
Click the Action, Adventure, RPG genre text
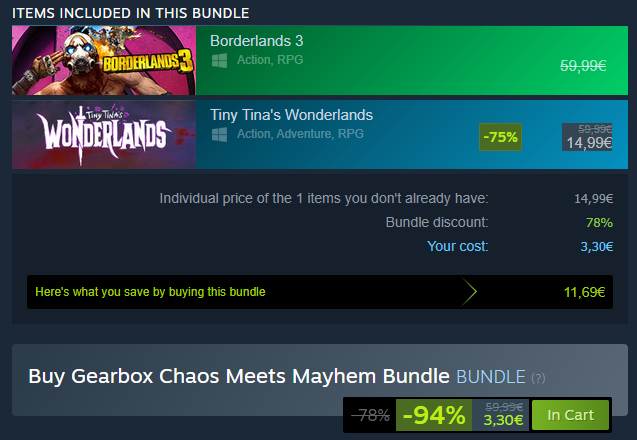pyautogui.click(x=300, y=134)
